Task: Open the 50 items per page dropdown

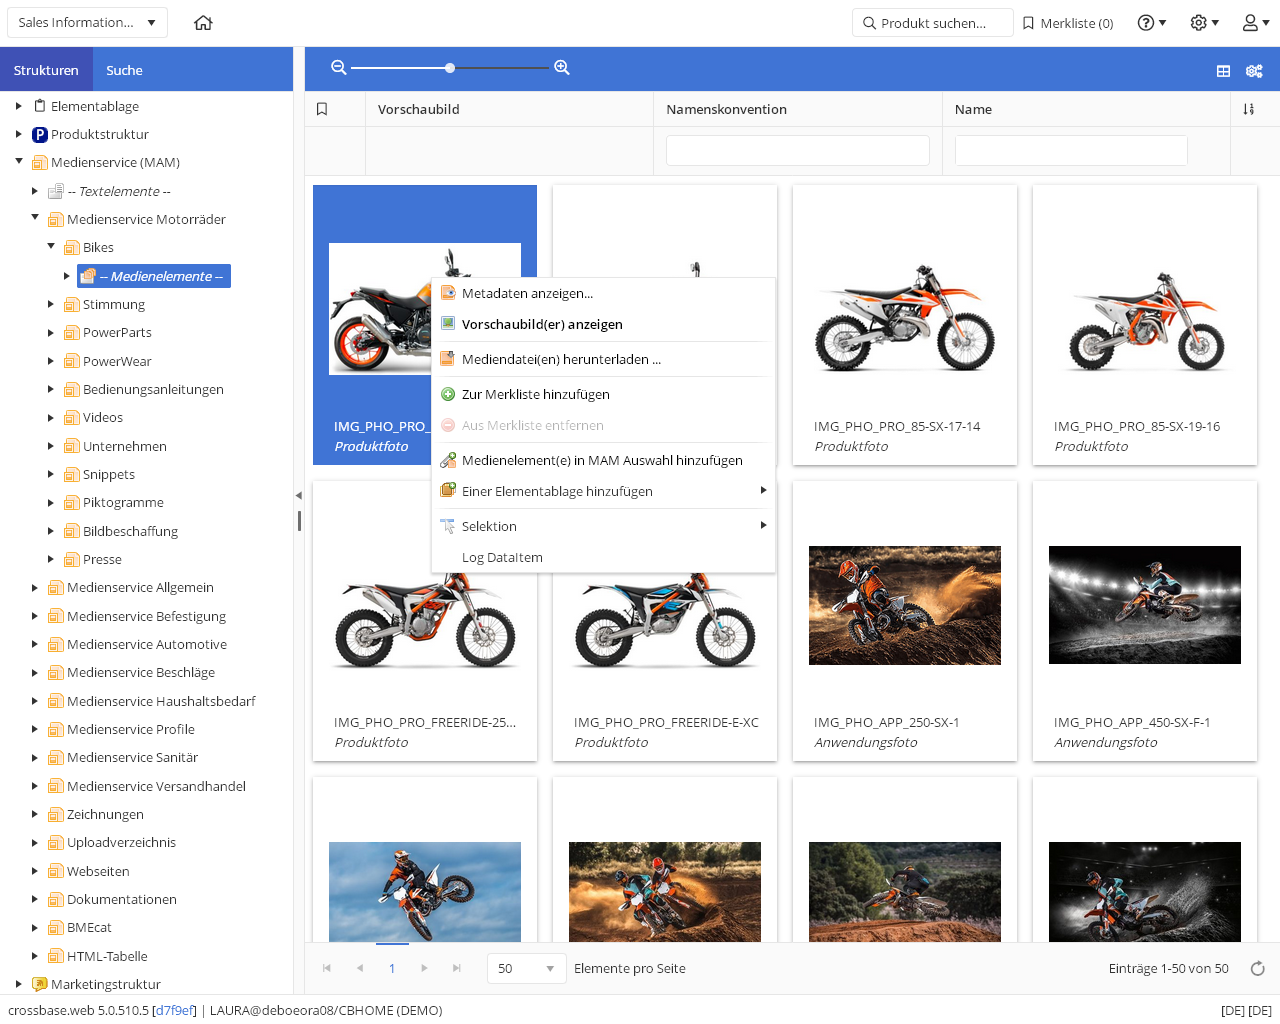Action: 526,968
